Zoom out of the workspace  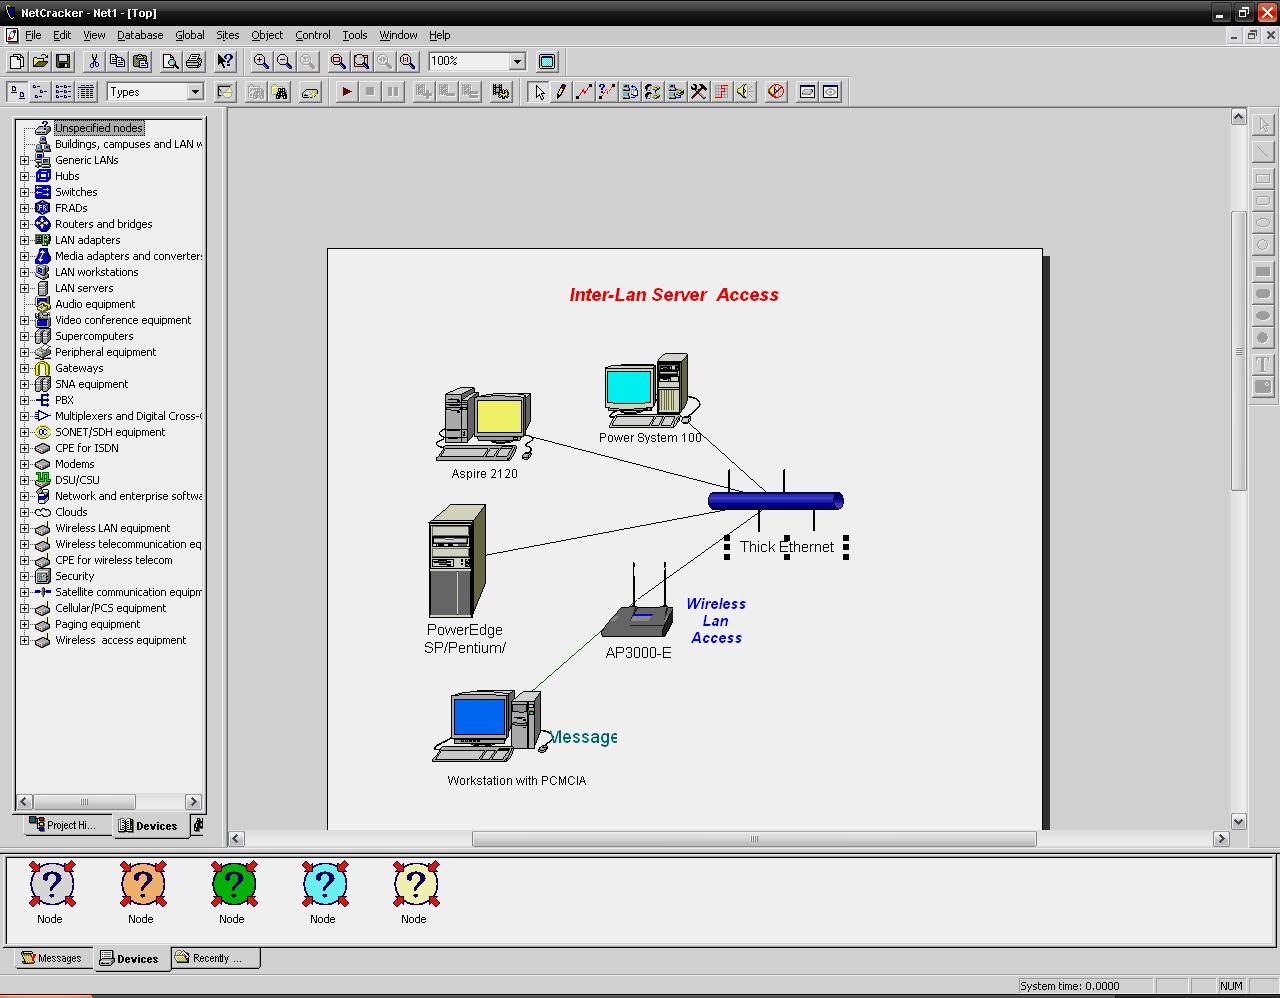(x=284, y=62)
